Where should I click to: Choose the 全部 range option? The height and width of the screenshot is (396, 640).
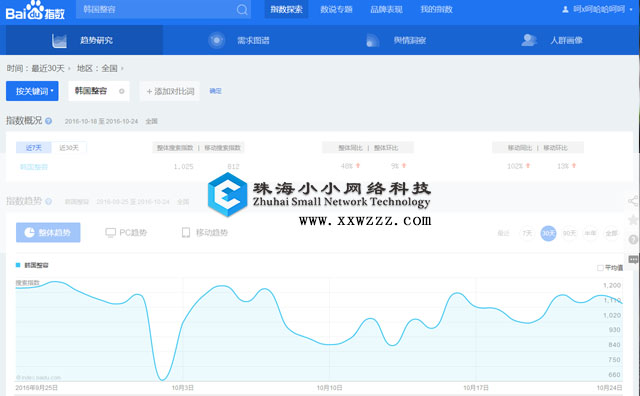(611, 233)
